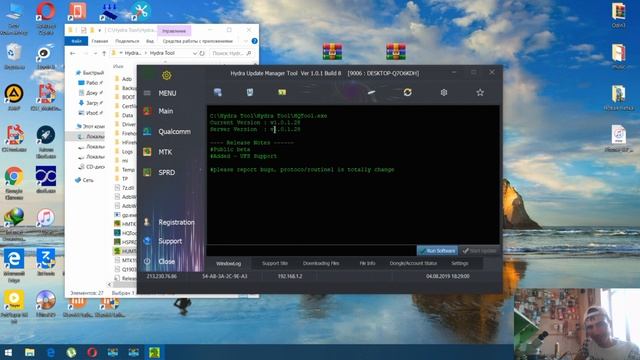Click the Release Notes line in log
This screenshot has height=360, width=640.
(252, 143)
